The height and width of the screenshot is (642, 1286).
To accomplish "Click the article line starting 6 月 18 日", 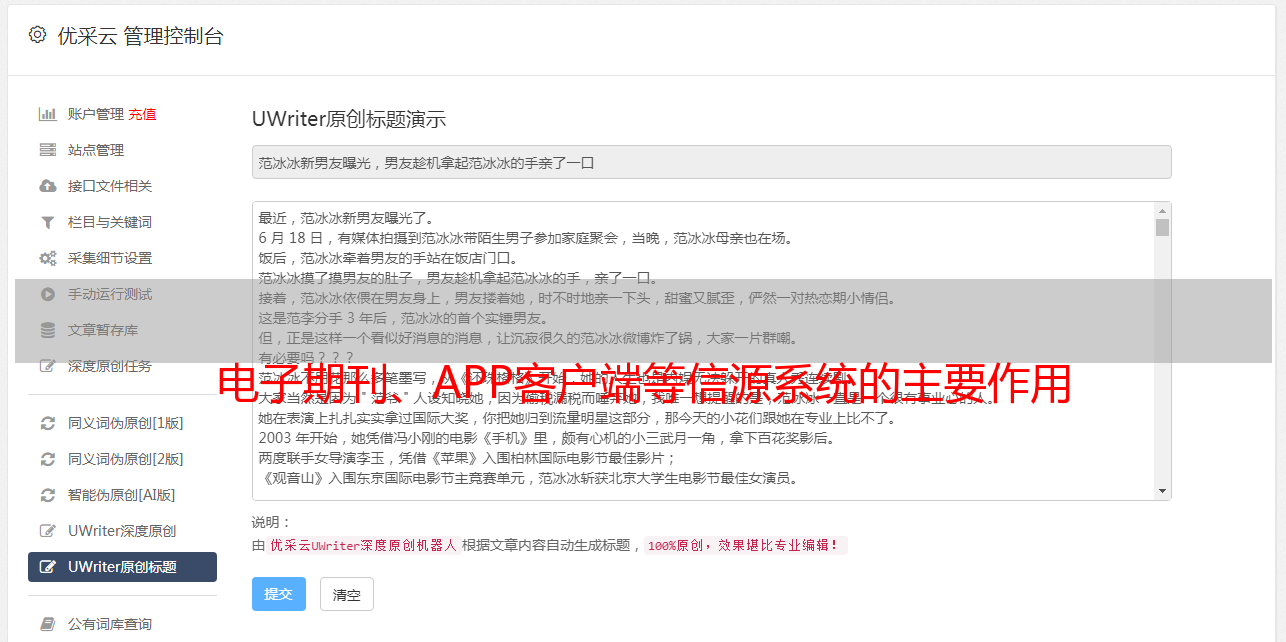I will [x=526, y=238].
